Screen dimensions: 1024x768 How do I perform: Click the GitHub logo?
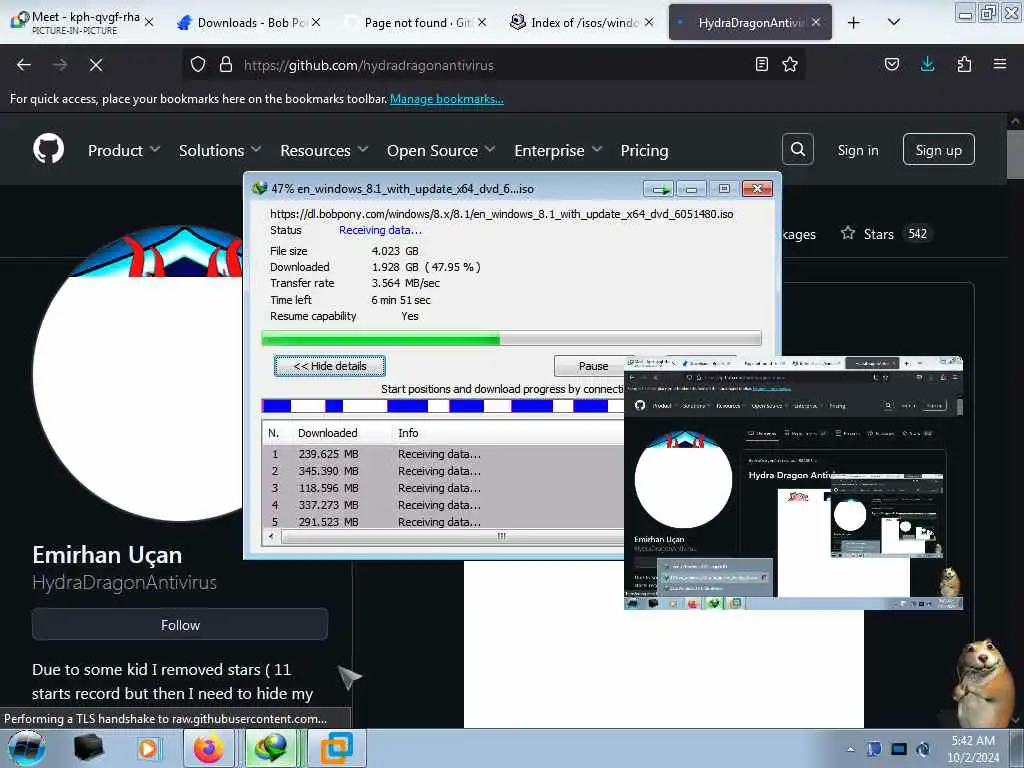pos(49,150)
